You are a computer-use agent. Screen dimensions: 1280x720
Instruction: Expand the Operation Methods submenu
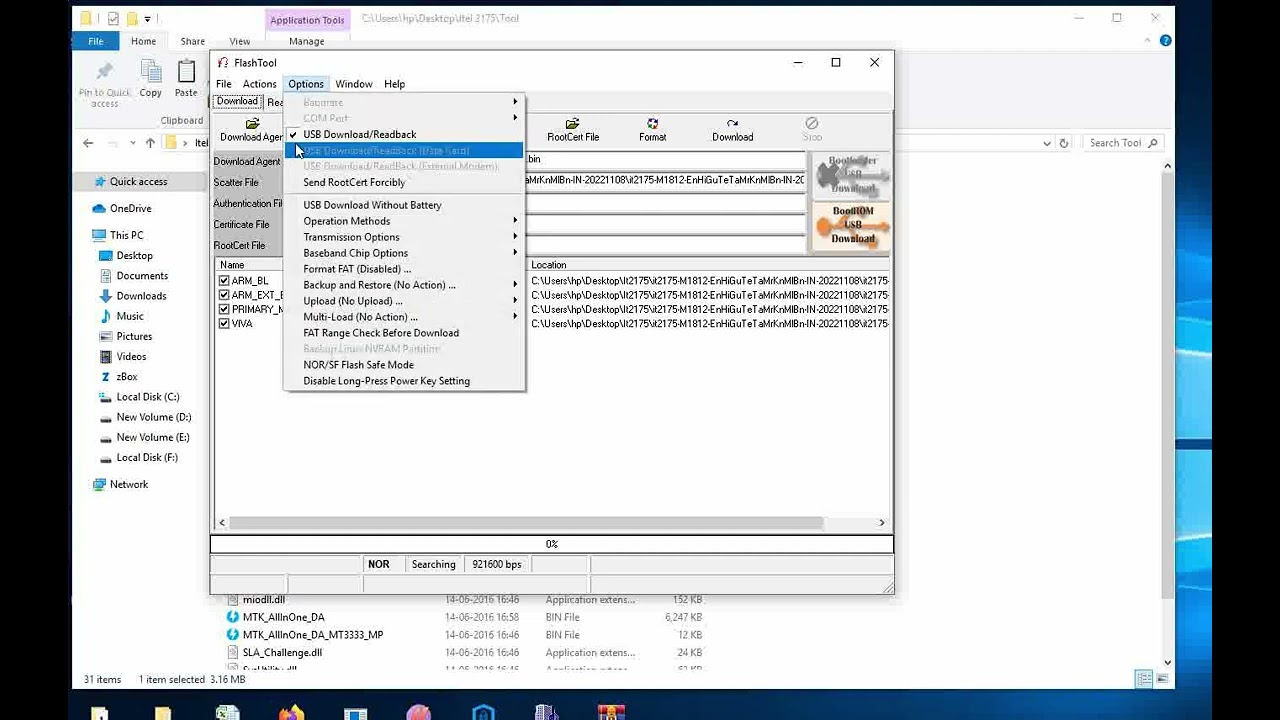(404, 221)
